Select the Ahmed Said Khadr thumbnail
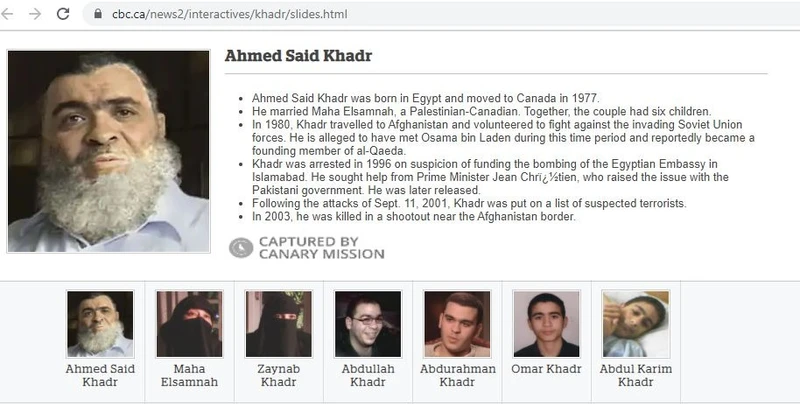This screenshot has height=404, width=800. click(99, 324)
